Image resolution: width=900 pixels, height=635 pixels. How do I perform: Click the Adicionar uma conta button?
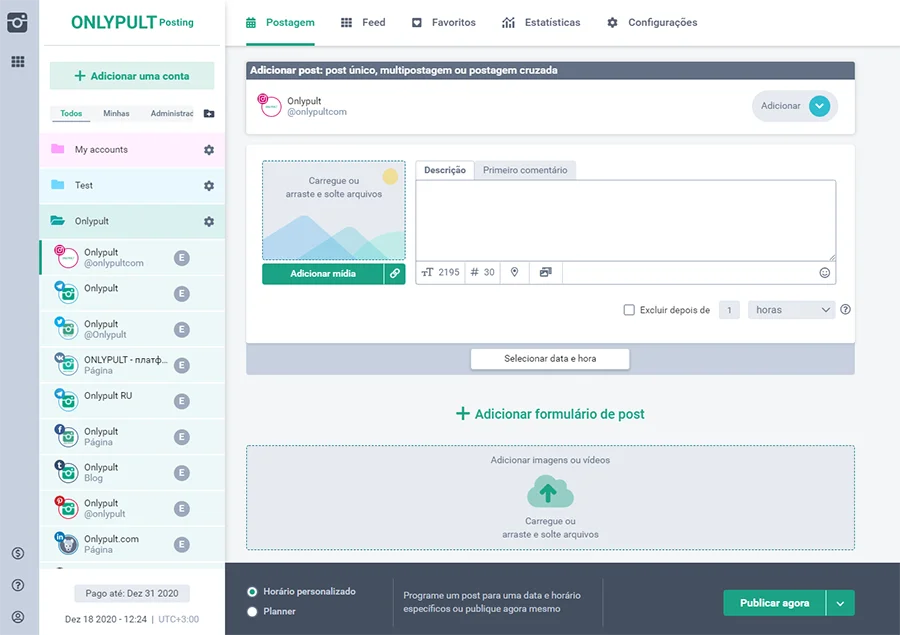tap(132, 76)
